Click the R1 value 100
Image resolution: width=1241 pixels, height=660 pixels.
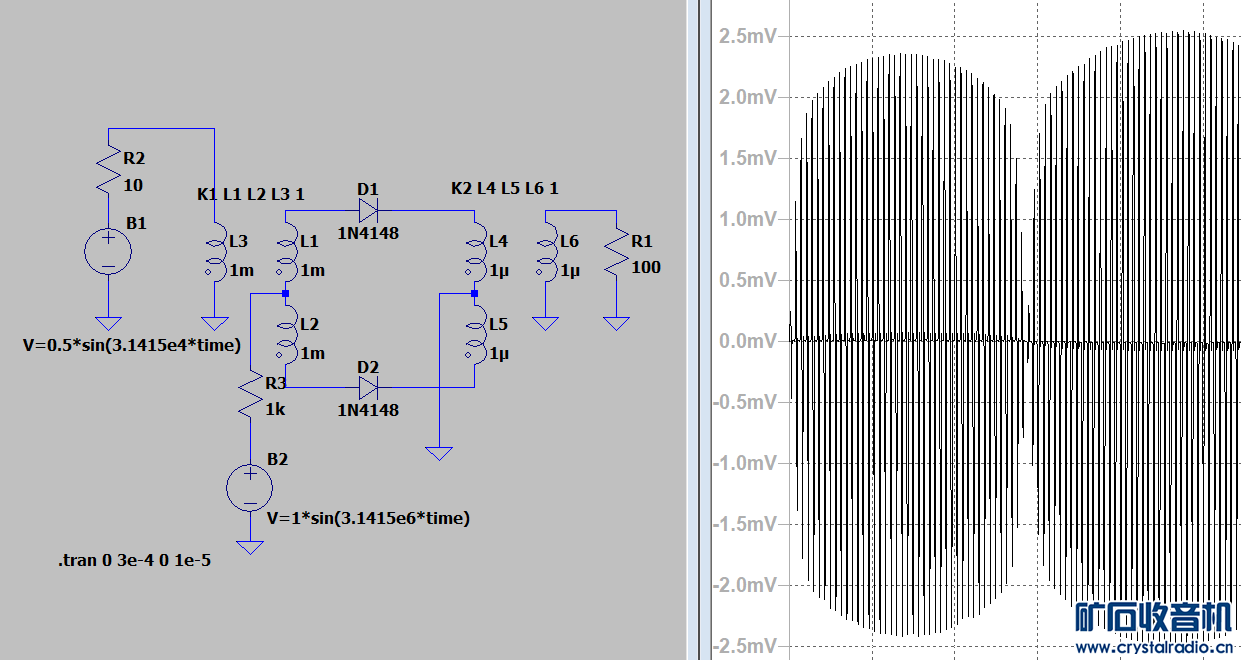tap(646, 267)
